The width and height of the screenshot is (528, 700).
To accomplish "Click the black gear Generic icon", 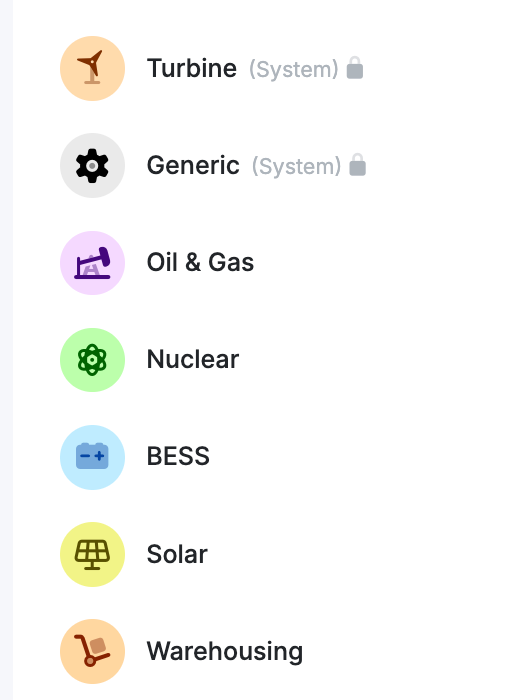I will pyautogui.click(x=92, y=166).
